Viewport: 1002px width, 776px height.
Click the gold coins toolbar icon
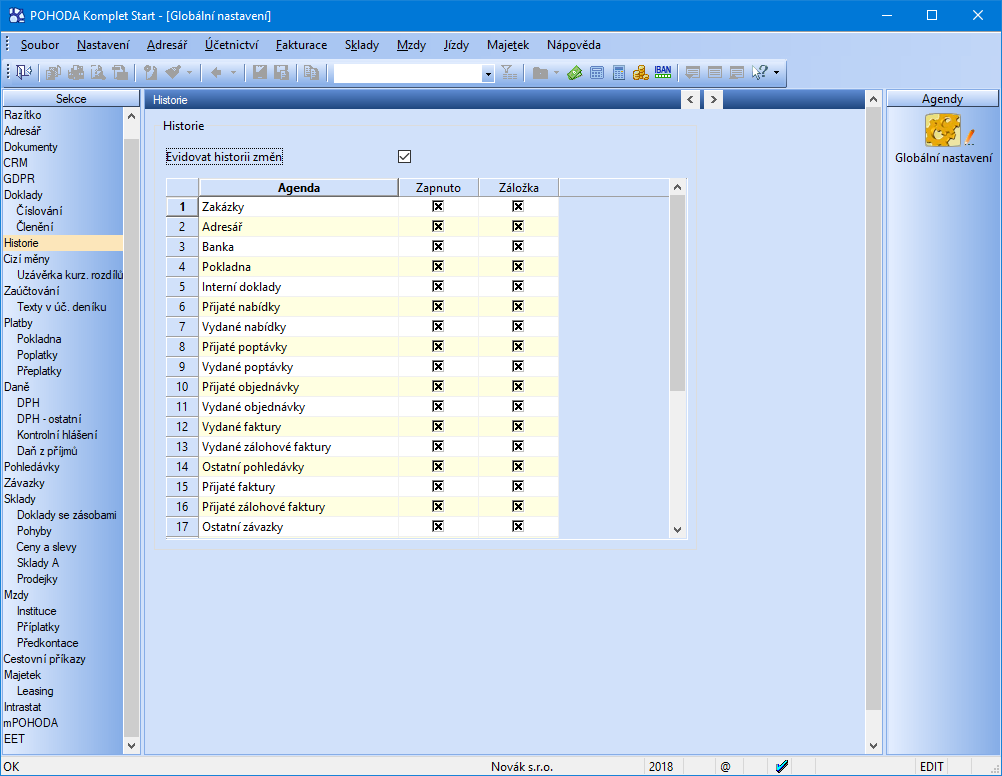pyautogui.click(x=640, y=73)
